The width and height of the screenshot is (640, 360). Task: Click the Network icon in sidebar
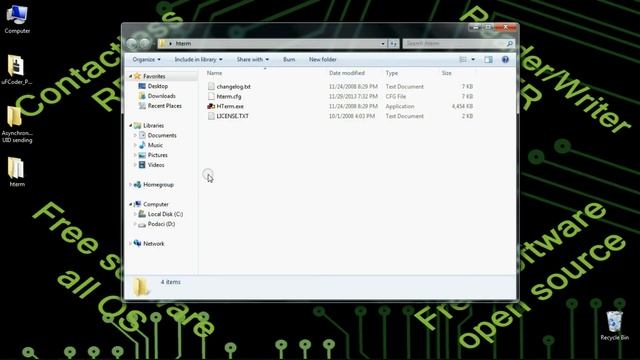[x=138, y=243]
